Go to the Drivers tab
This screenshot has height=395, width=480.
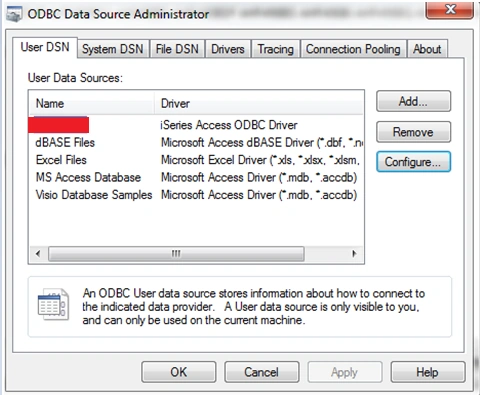tap(228, 49)
